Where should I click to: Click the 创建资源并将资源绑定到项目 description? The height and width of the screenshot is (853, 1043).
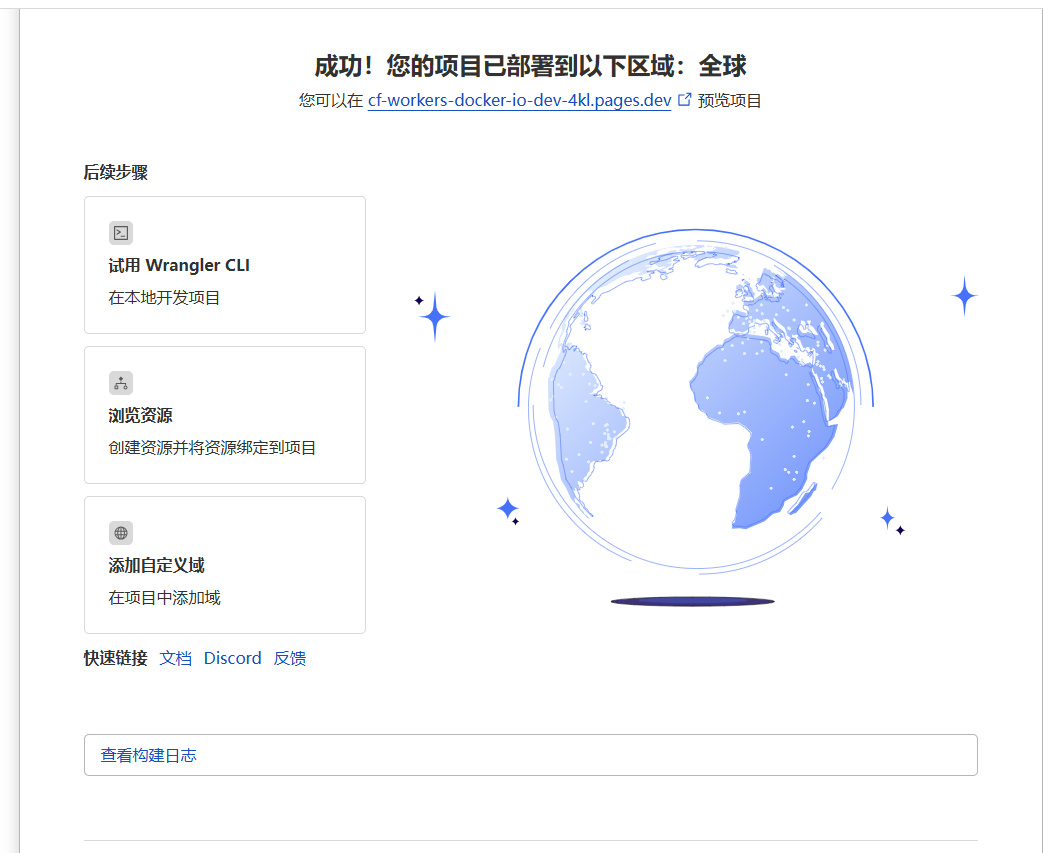coord(212,448)
